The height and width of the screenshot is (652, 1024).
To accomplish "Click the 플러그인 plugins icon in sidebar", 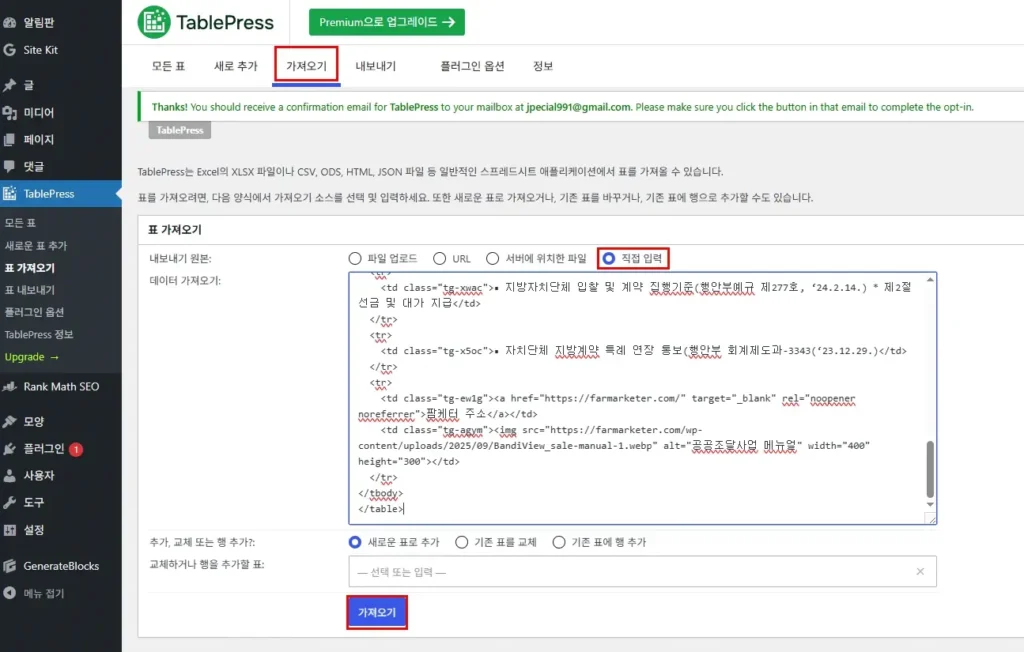I will (x=10, y=449).
